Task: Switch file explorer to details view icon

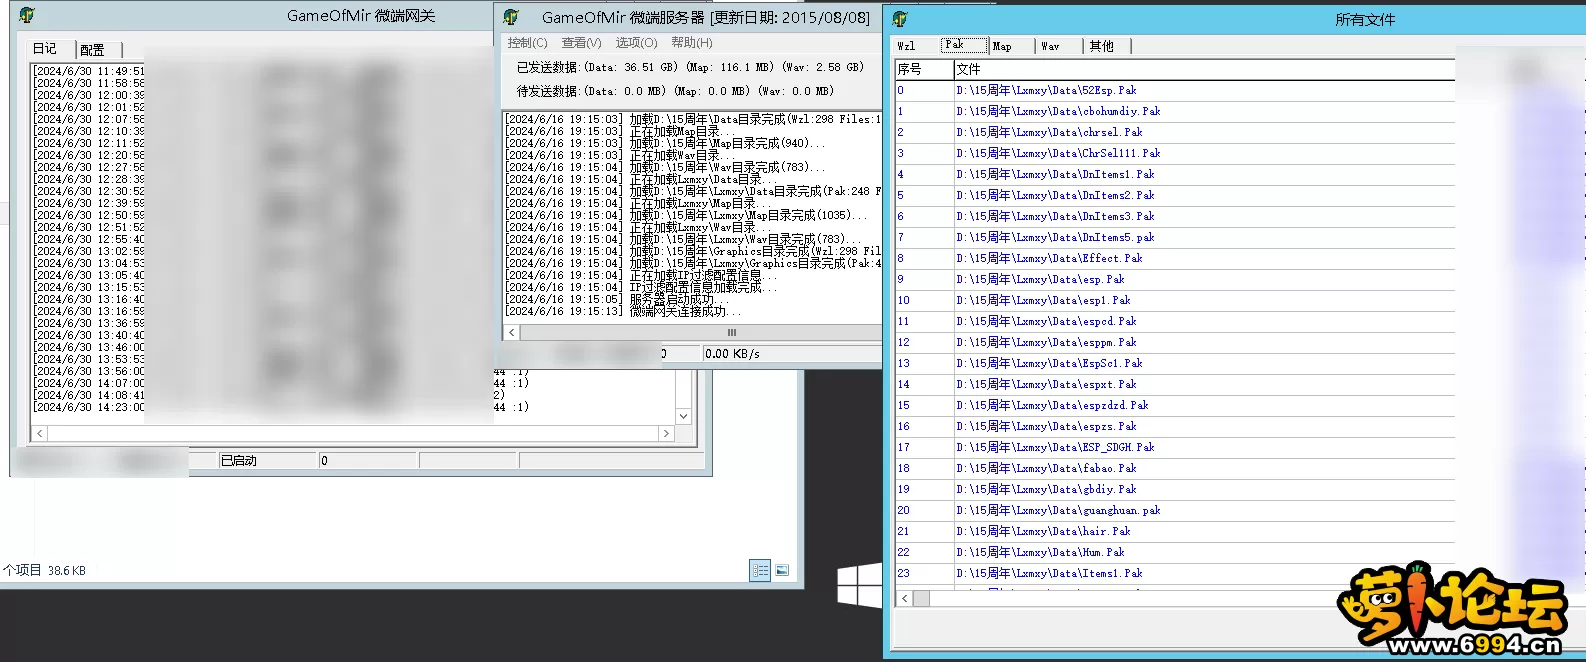Action: click(x=760, y=570)
